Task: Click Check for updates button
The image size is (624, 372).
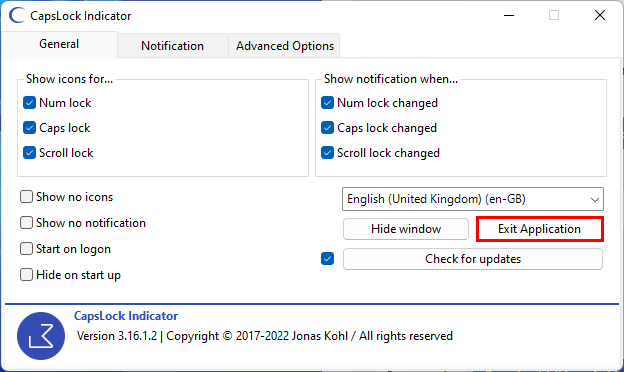Action: click(x=473, y=259)
